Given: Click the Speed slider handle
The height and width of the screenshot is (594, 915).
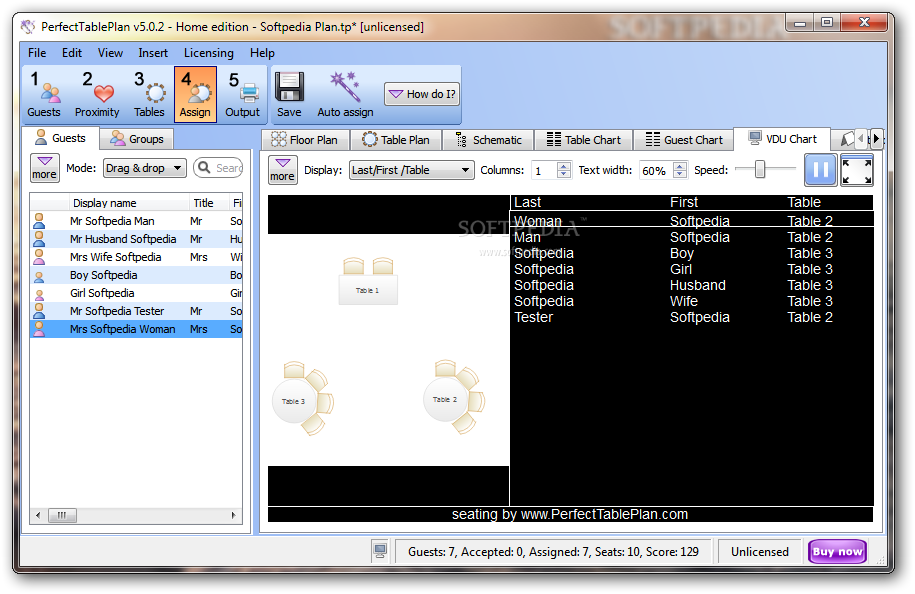Looking at the screenshot, I should pos(759,169).
